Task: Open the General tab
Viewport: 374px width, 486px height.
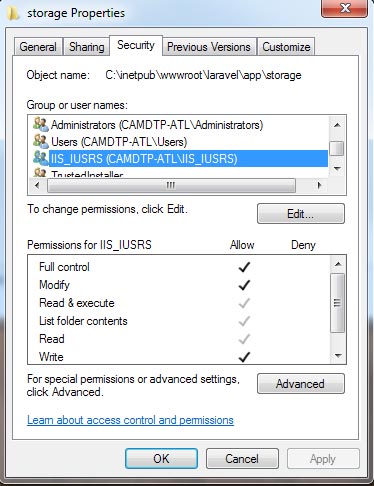Action: [38, 47]
